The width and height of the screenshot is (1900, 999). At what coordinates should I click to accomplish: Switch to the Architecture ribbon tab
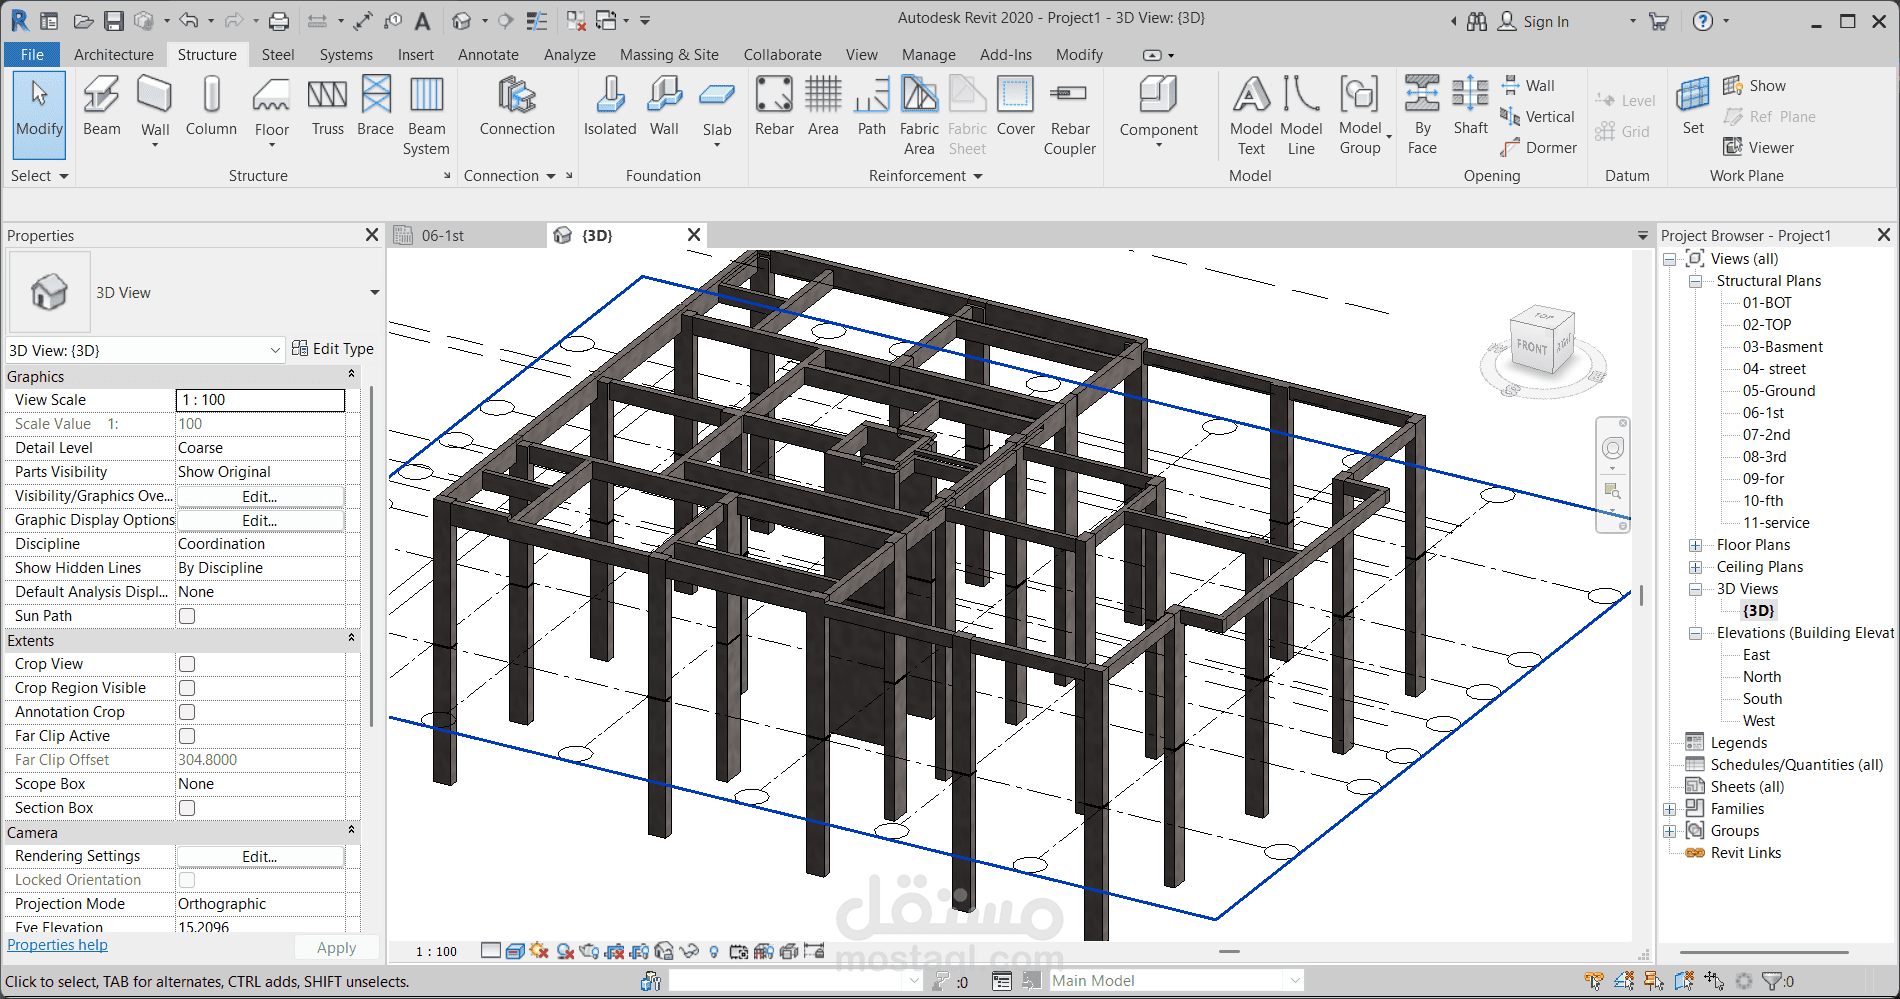pos(114,55)
